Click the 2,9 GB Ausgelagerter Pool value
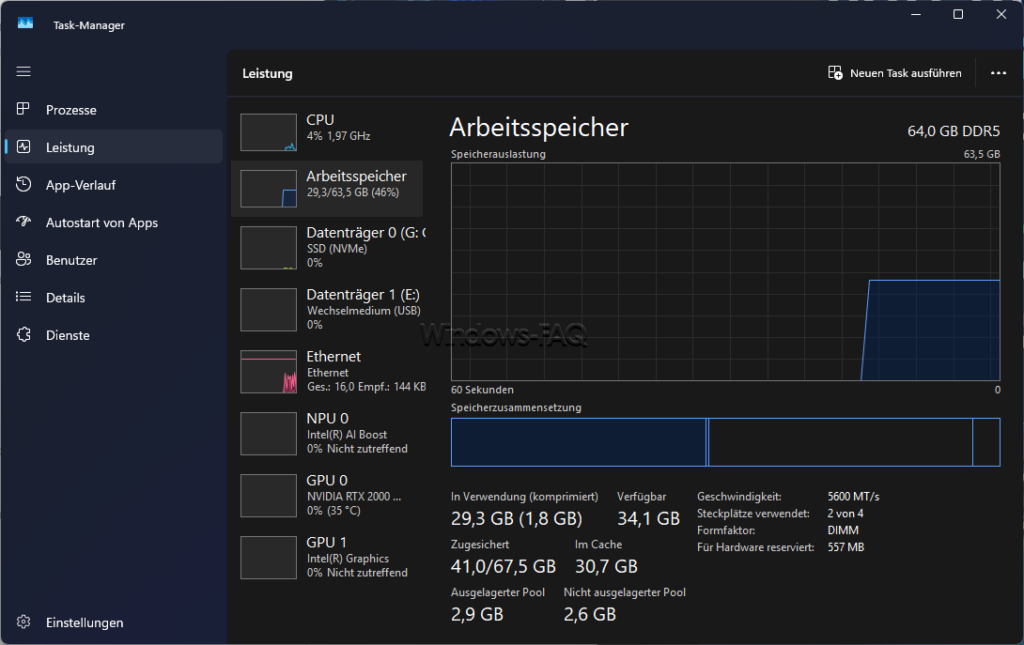 coord(477,614)
